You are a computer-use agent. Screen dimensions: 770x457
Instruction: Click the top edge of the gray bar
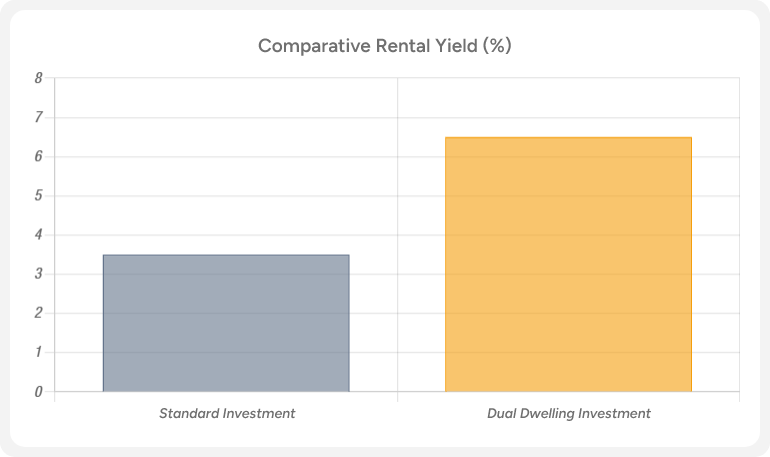click(x=226, y=255)
